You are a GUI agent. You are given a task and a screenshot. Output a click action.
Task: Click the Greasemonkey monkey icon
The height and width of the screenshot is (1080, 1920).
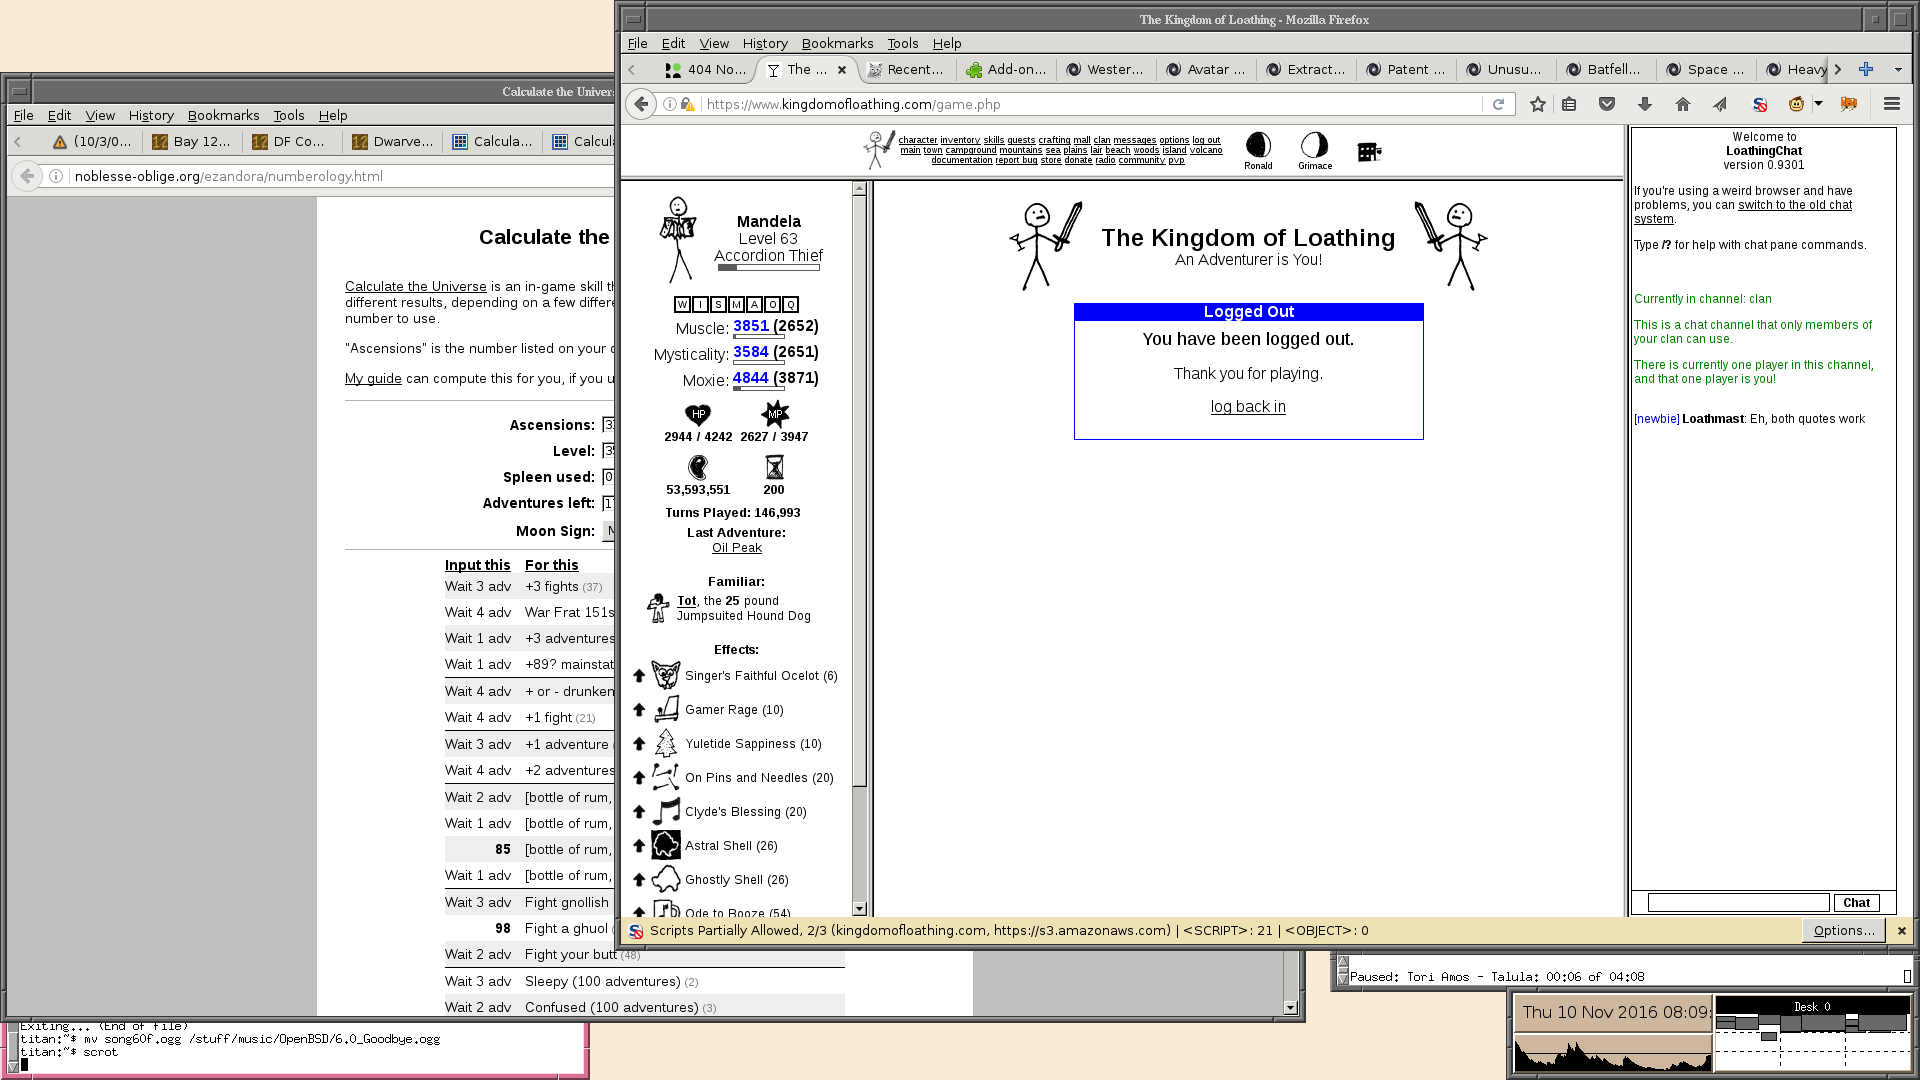(1796, 104)
